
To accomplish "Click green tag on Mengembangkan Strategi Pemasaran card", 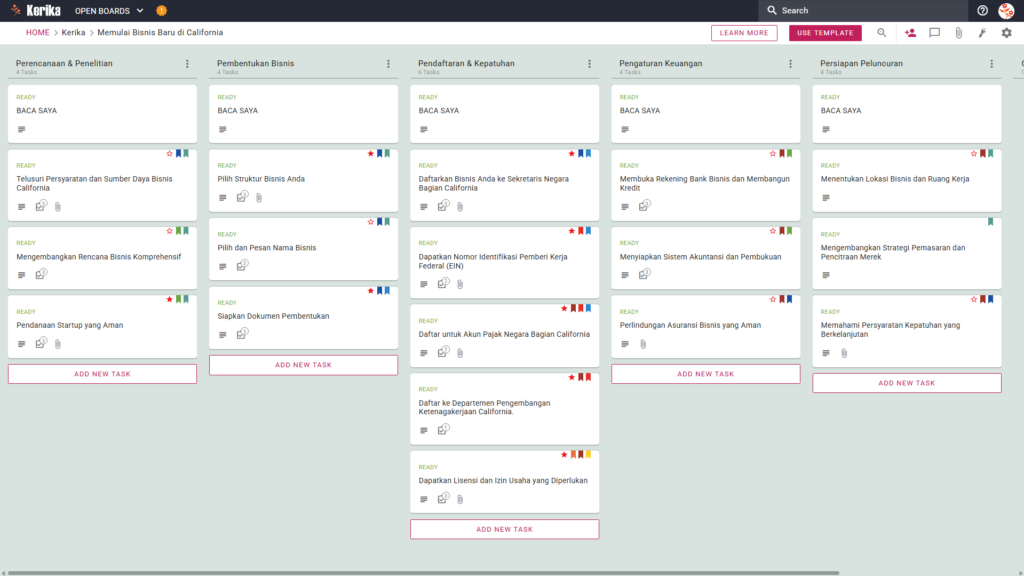I will (x=991, y=222).
